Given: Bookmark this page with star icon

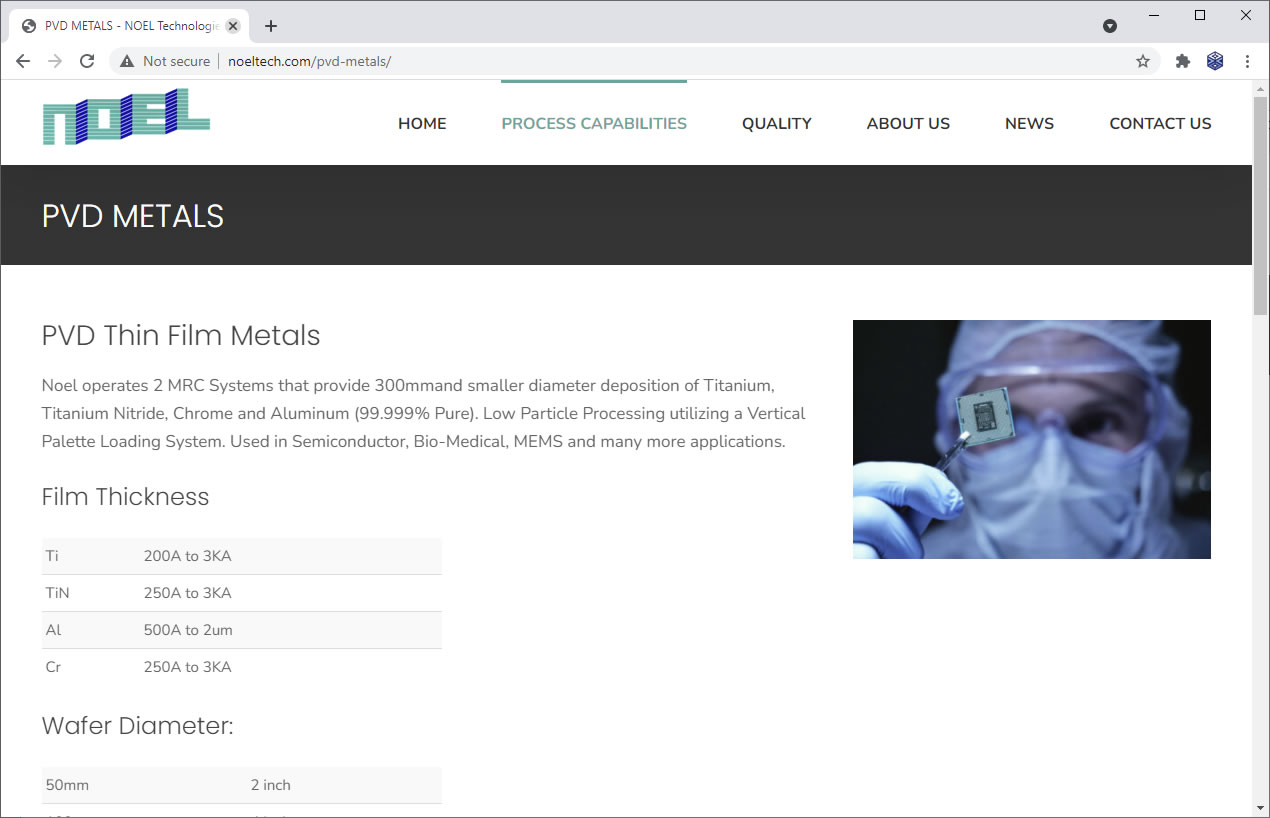Looking at the screenshot, I should click(x=1143, y=61).
